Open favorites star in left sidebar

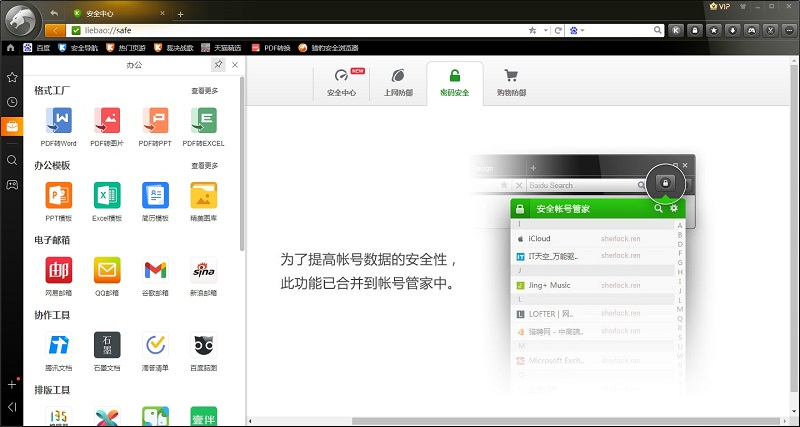coord(12,77)
